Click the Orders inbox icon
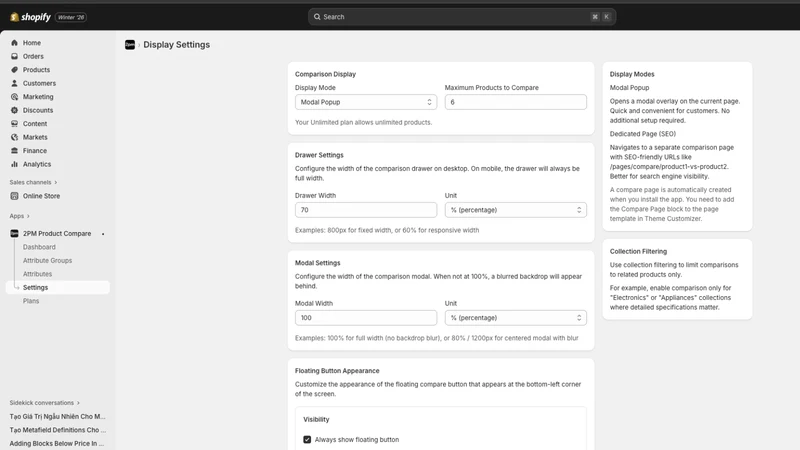This screenshot has height=450, width=800. (14, 56)
